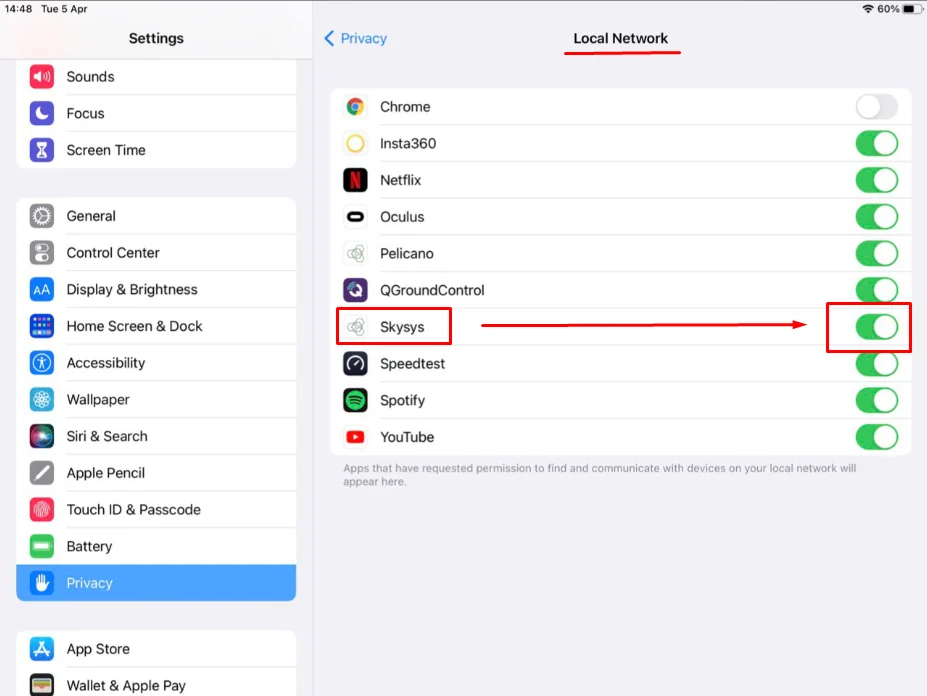This screenshot has height=696, width=927.
Task: Tap the General gear icon
Action: [x=41, y=216]
